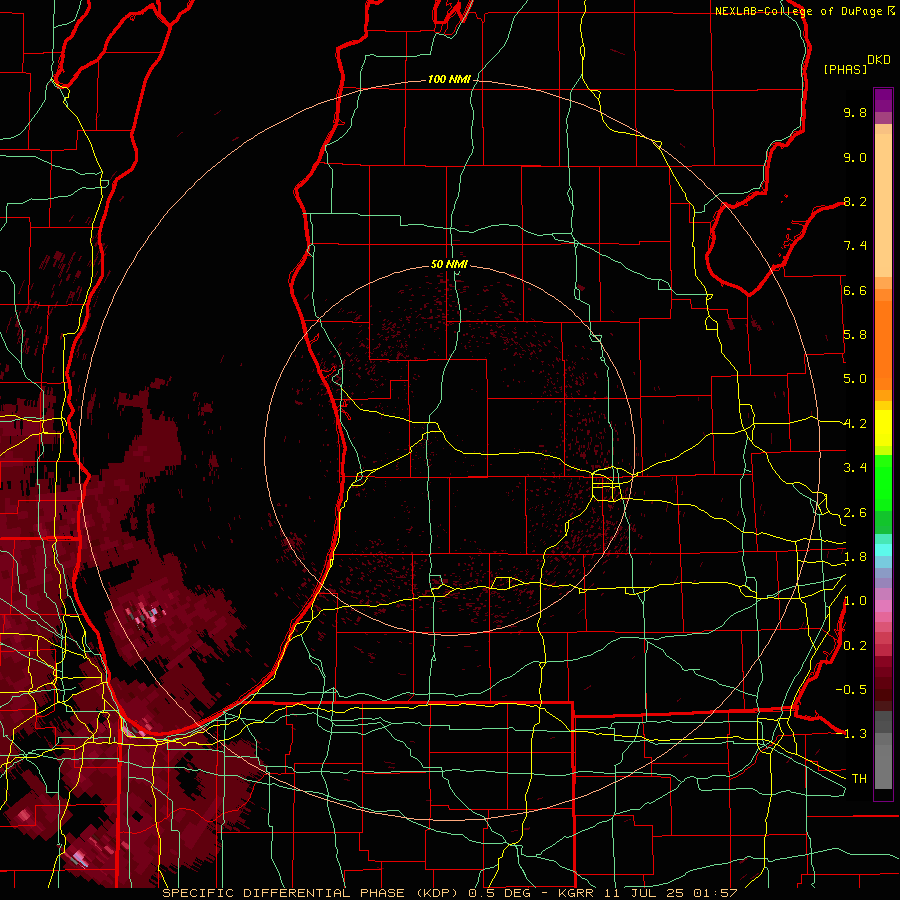The height and width of the screenshot is (900, 900).
Task: Click the 2.6 value on the color scale
Action: coord(855,513)
